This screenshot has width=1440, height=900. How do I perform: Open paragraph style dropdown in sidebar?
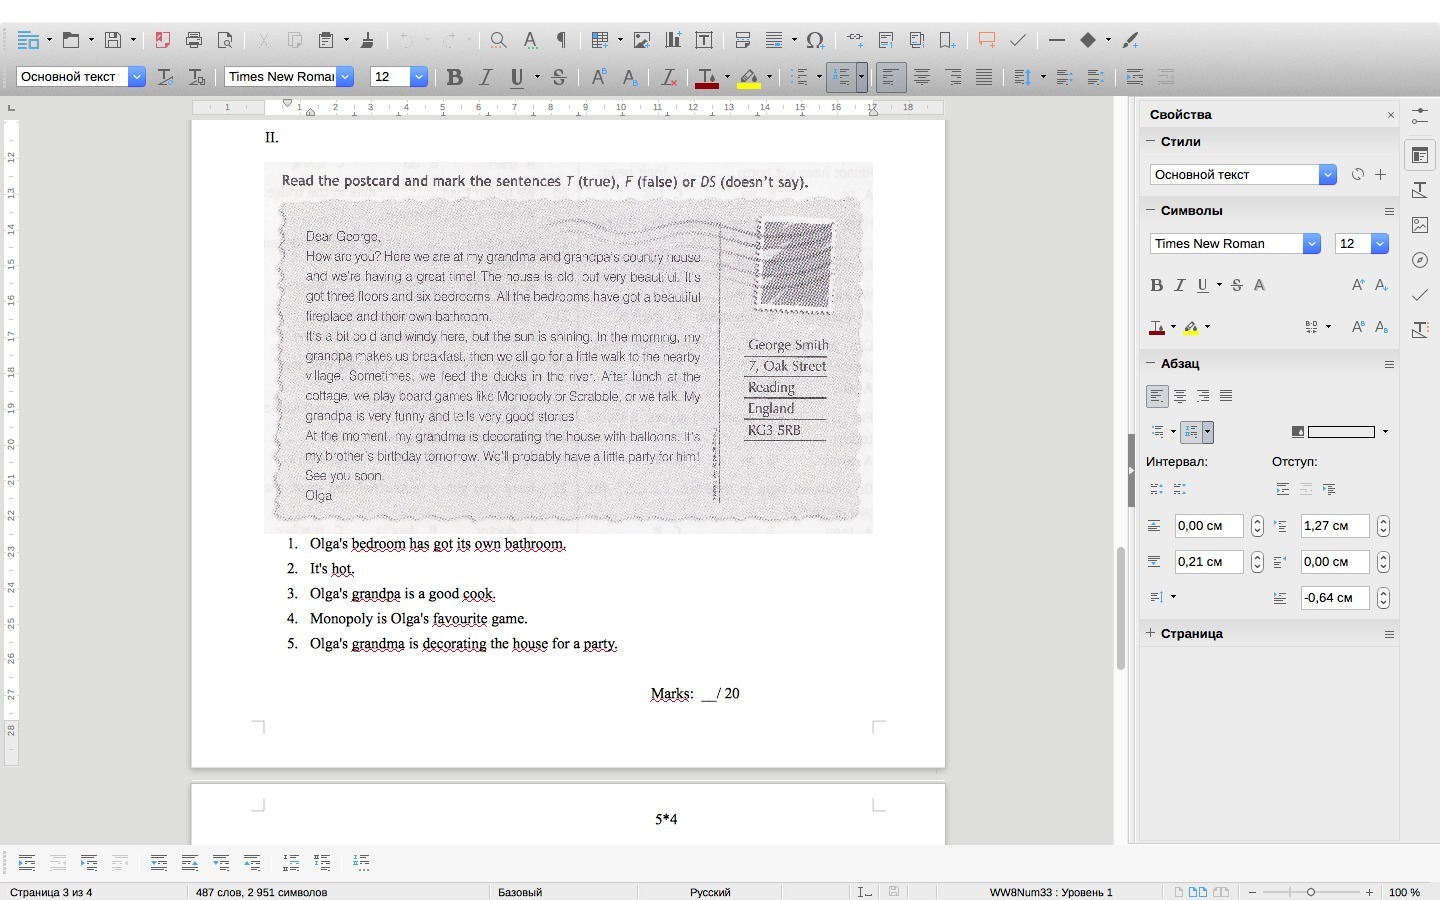coord(1327,175)
